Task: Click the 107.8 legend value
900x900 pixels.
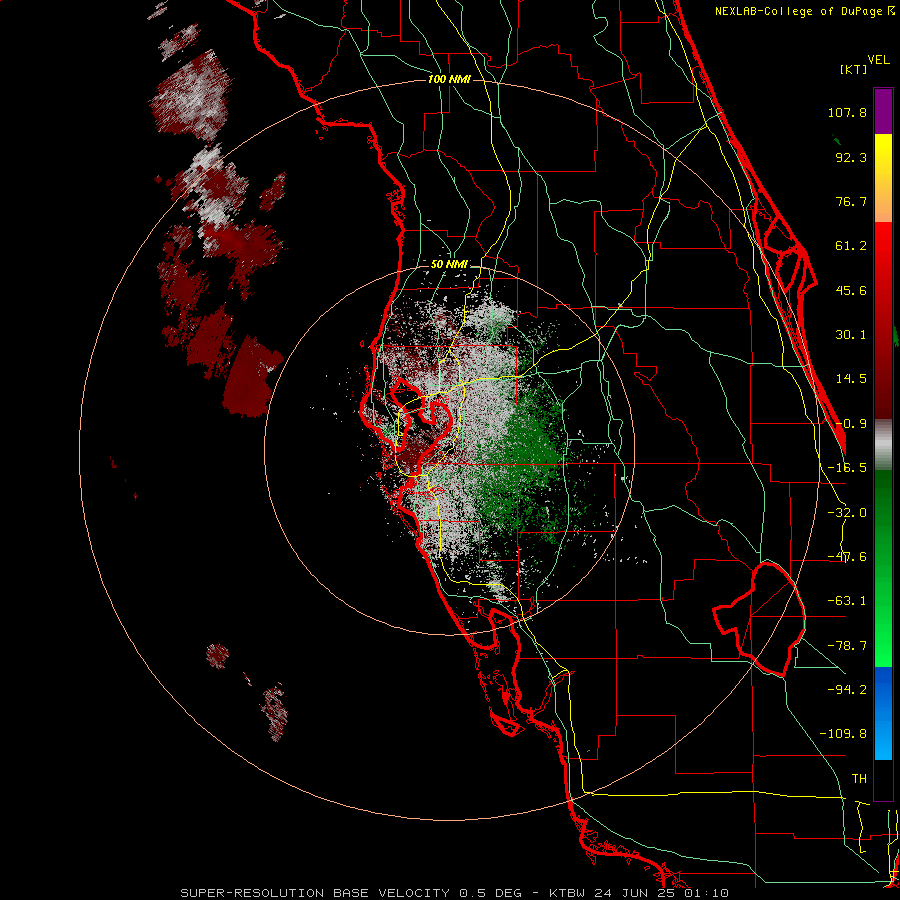Action: (x=847, y=112)
